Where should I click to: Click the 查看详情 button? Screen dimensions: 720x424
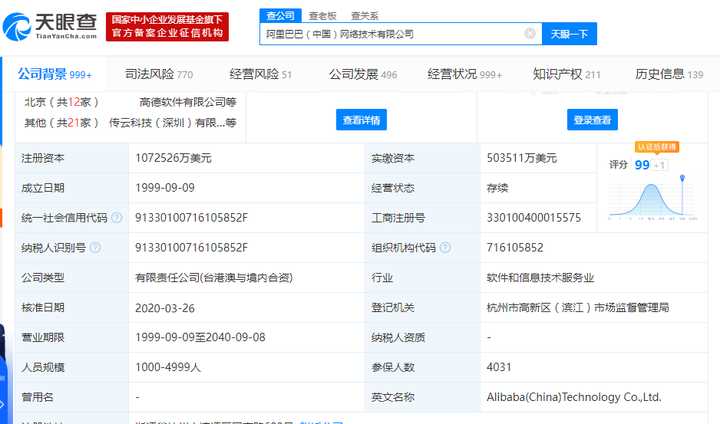(361, 120)
